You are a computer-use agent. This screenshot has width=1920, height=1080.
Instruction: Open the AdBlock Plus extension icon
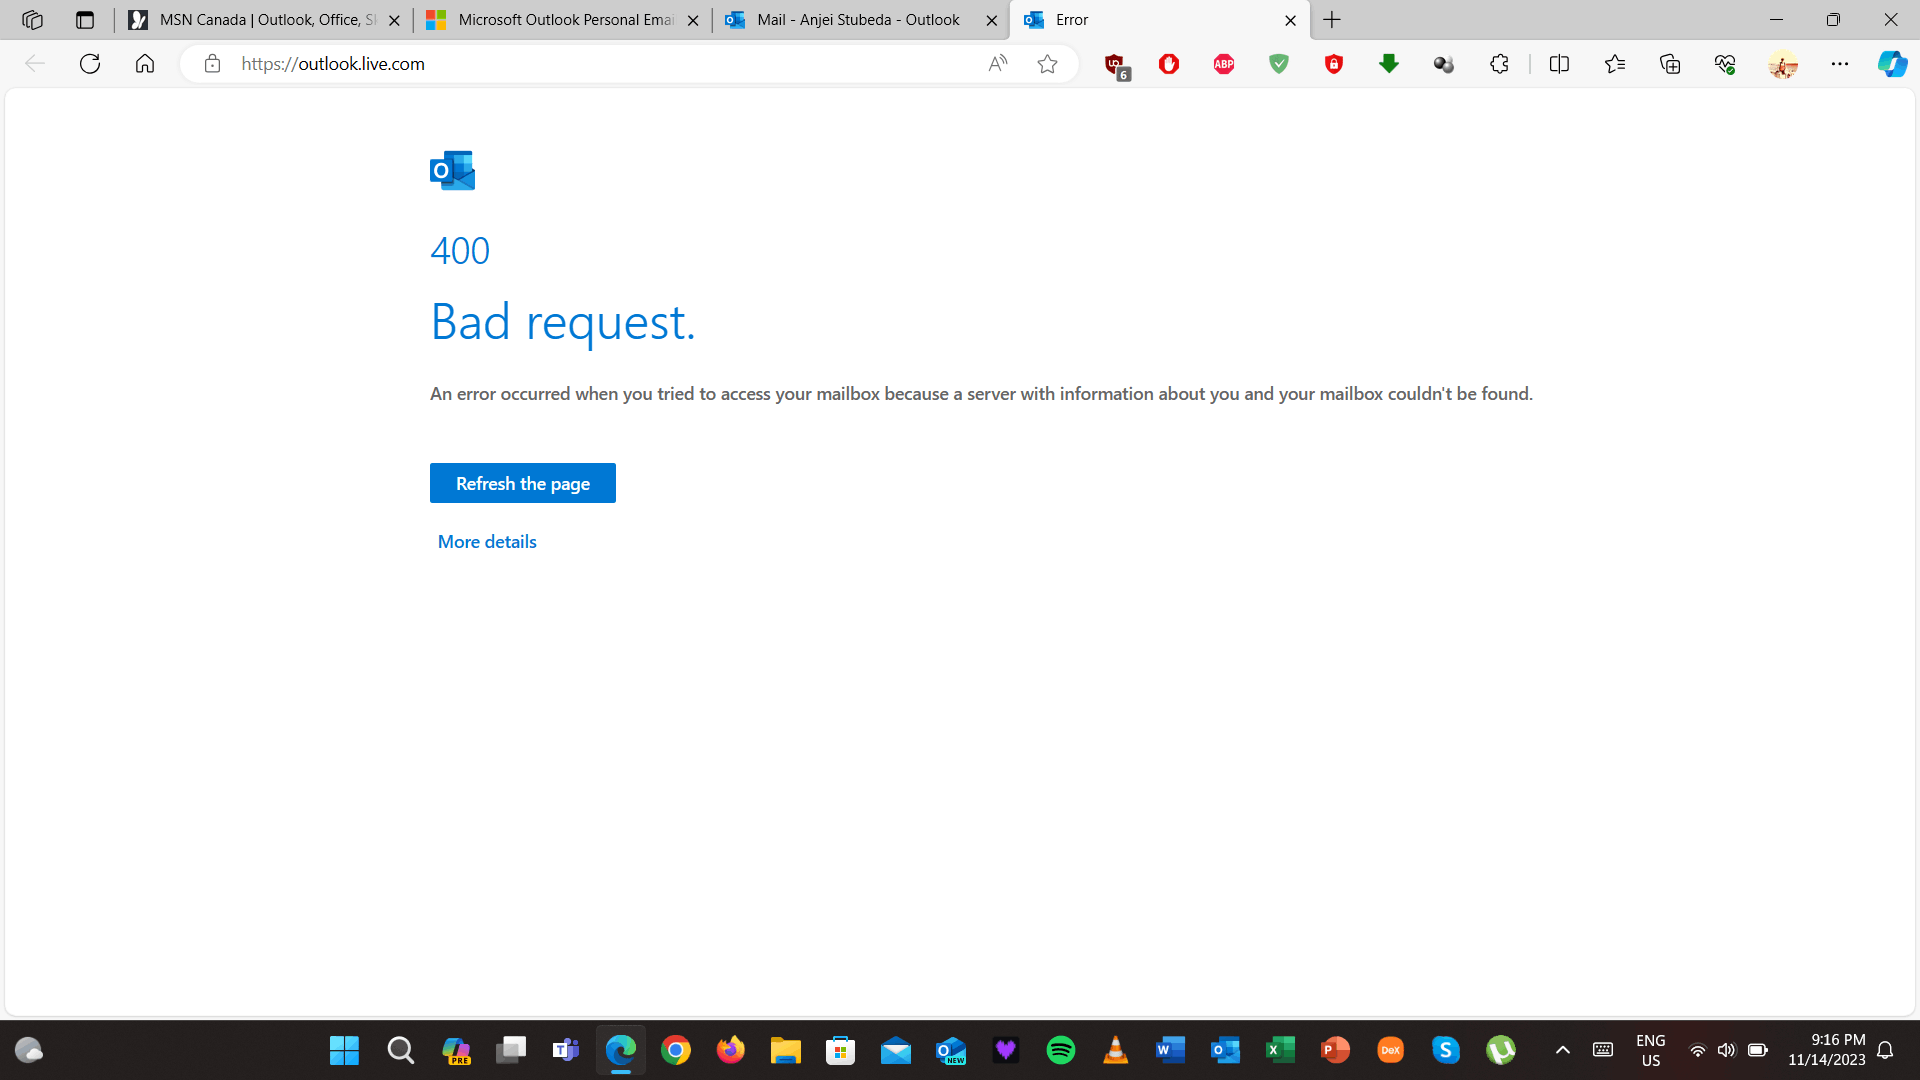tap(1224, 64)
